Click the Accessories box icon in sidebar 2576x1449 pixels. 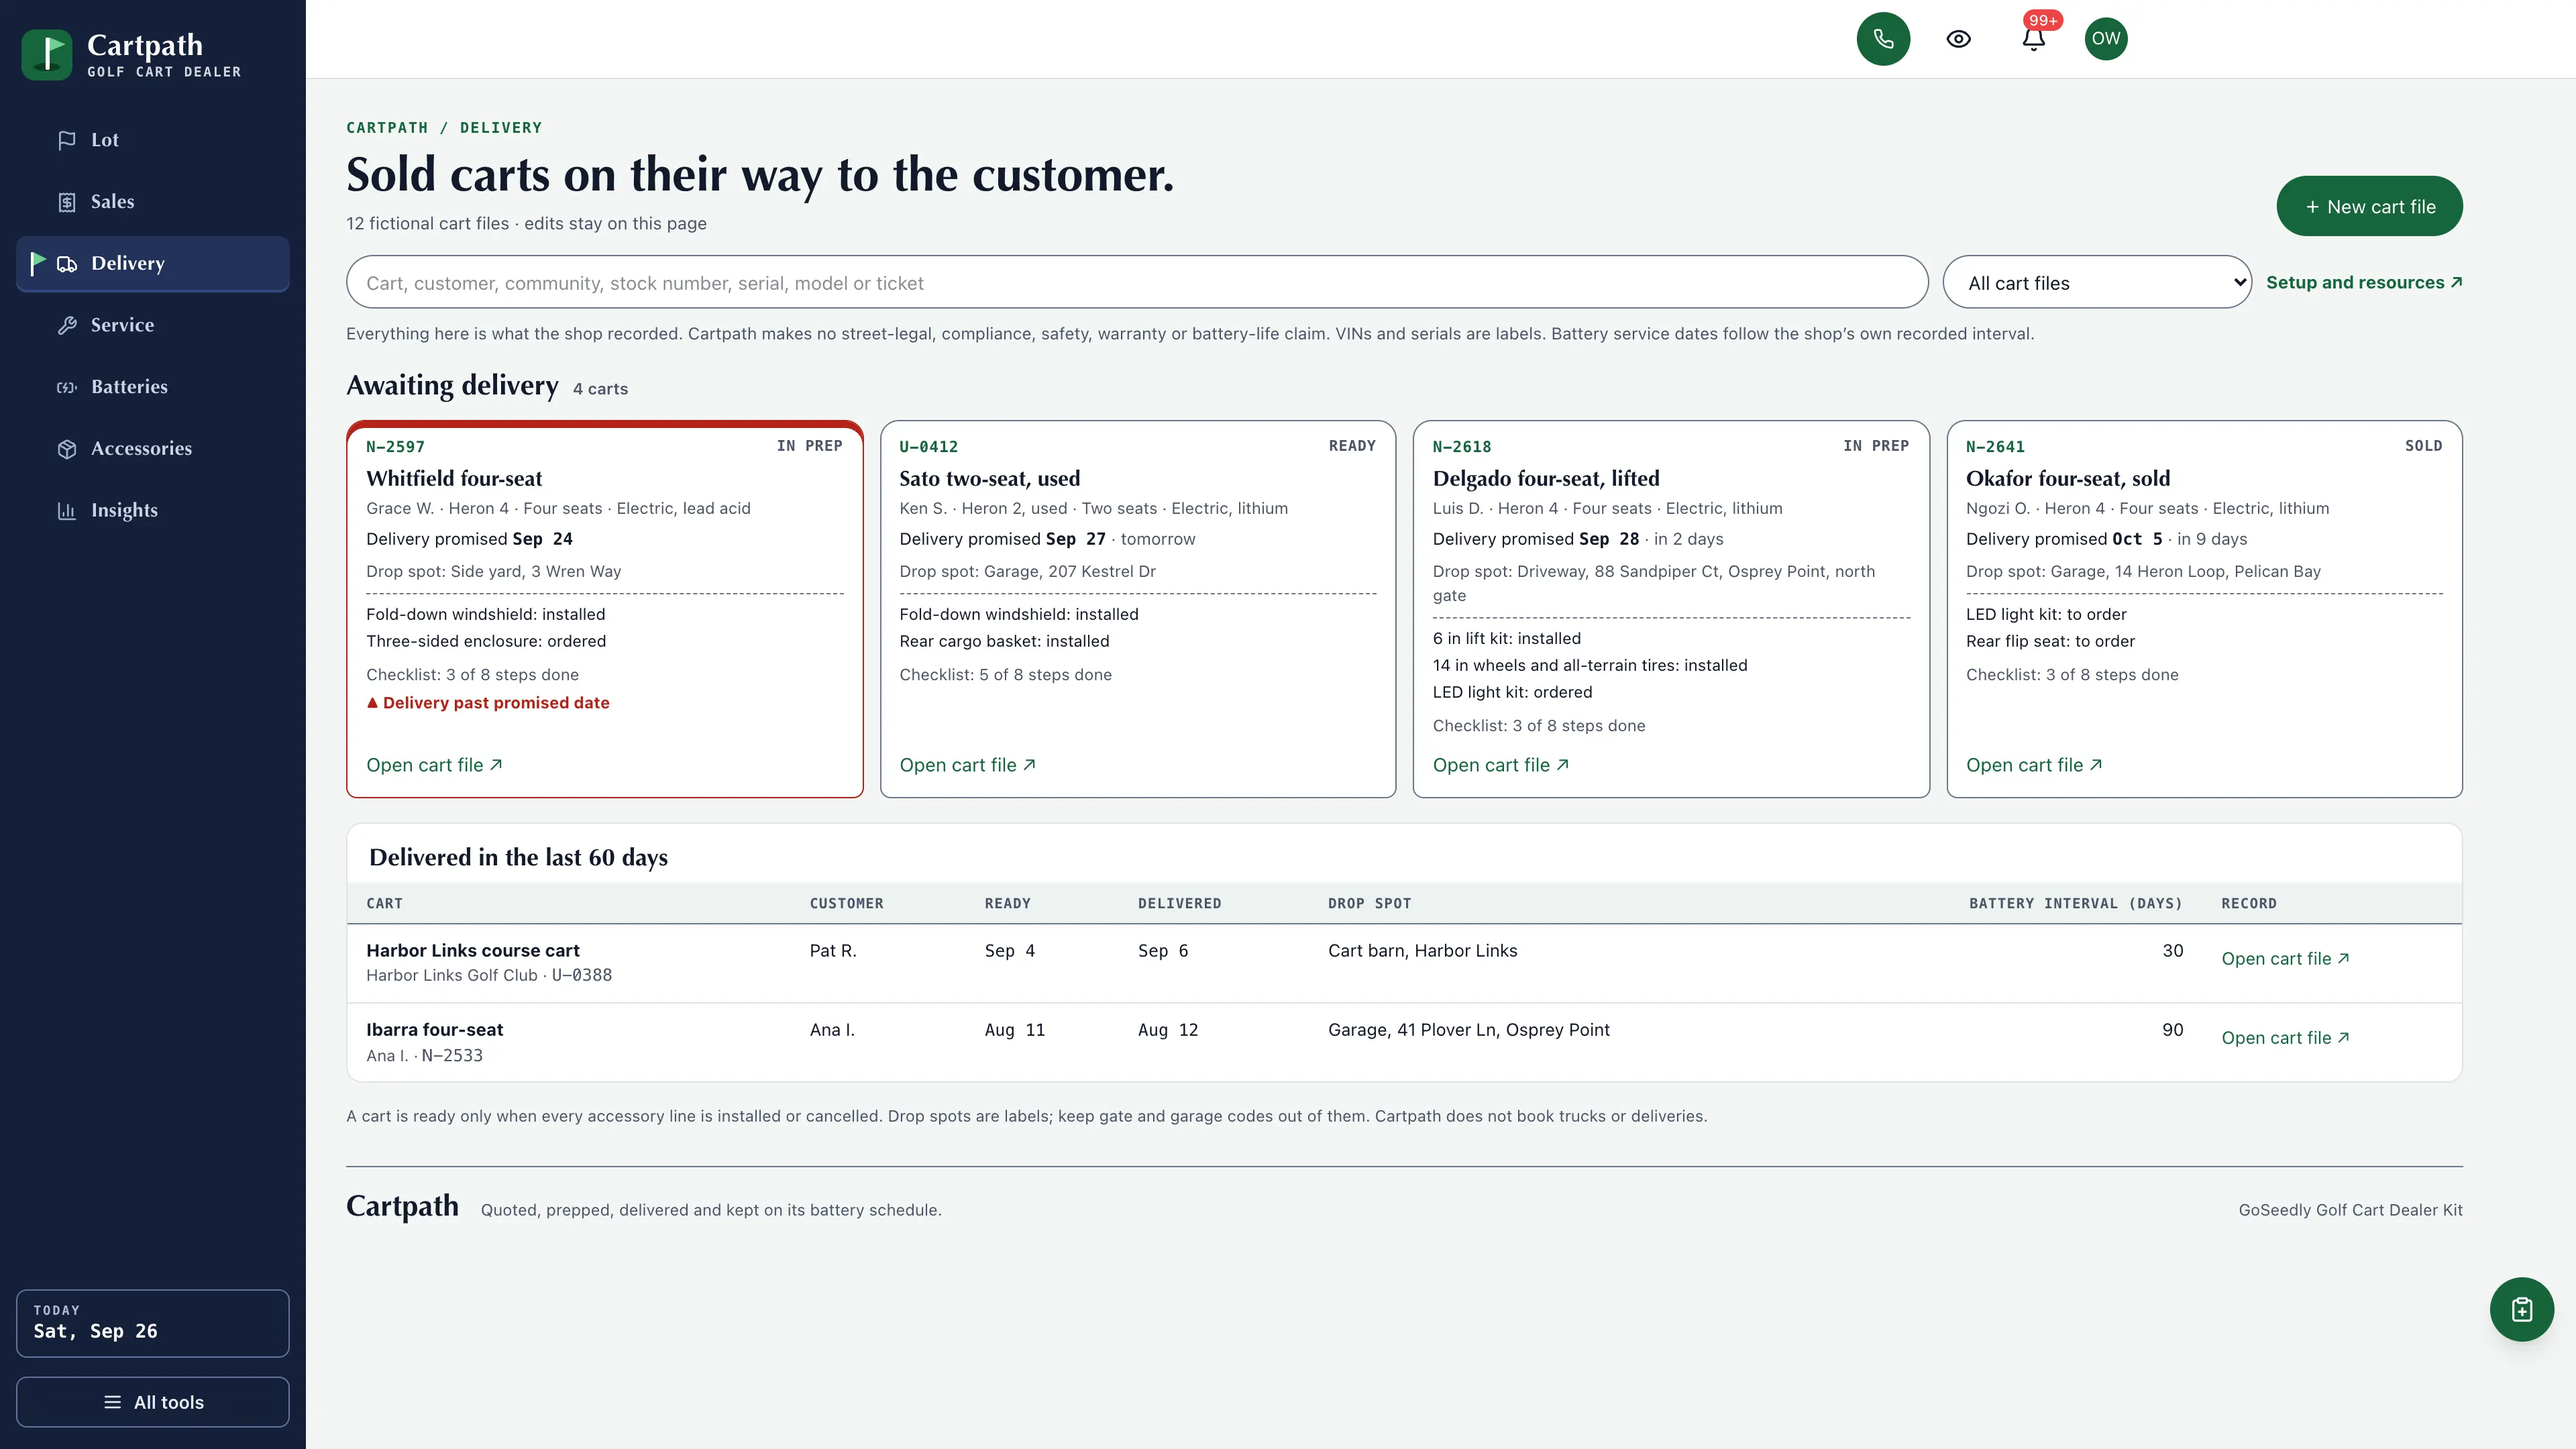tap(67, 449)
